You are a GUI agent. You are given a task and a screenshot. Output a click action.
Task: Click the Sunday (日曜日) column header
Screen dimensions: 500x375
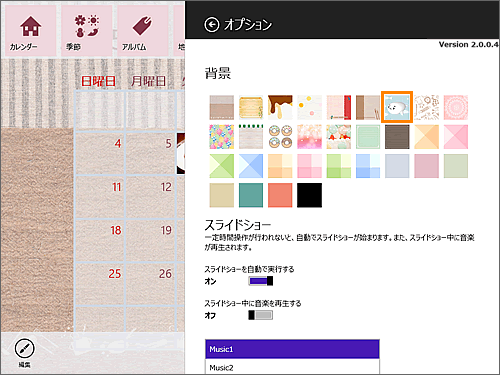(x=99, y=81)
